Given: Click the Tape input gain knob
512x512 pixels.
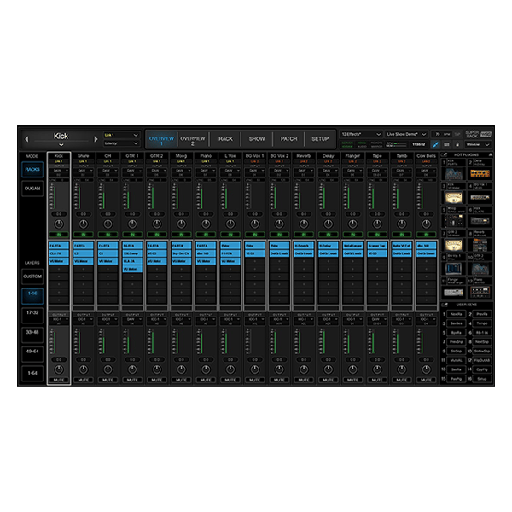Looking at the screenshot, I should tap(377, 224).
